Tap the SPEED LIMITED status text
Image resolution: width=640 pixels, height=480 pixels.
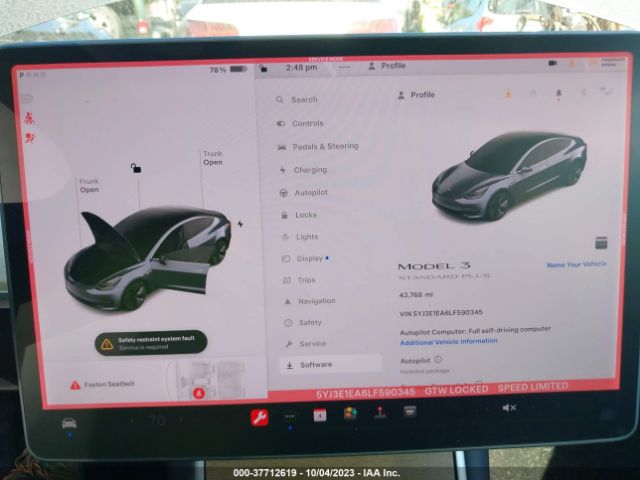533,387
